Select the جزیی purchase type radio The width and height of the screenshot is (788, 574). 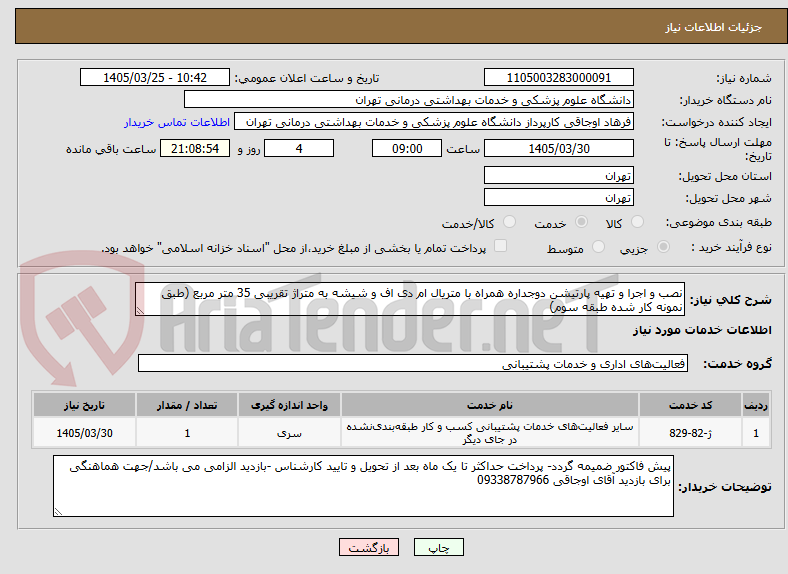(663, 247)
